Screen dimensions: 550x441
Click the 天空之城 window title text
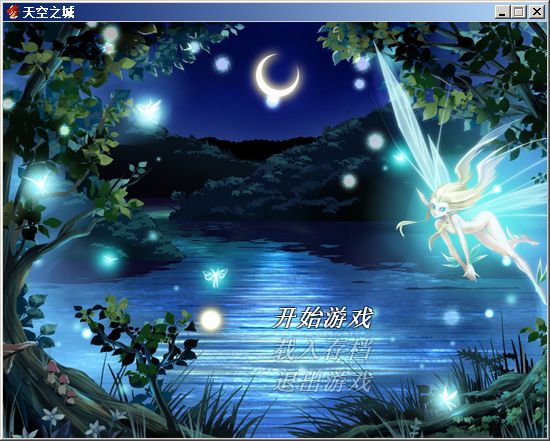coord(48,13)
